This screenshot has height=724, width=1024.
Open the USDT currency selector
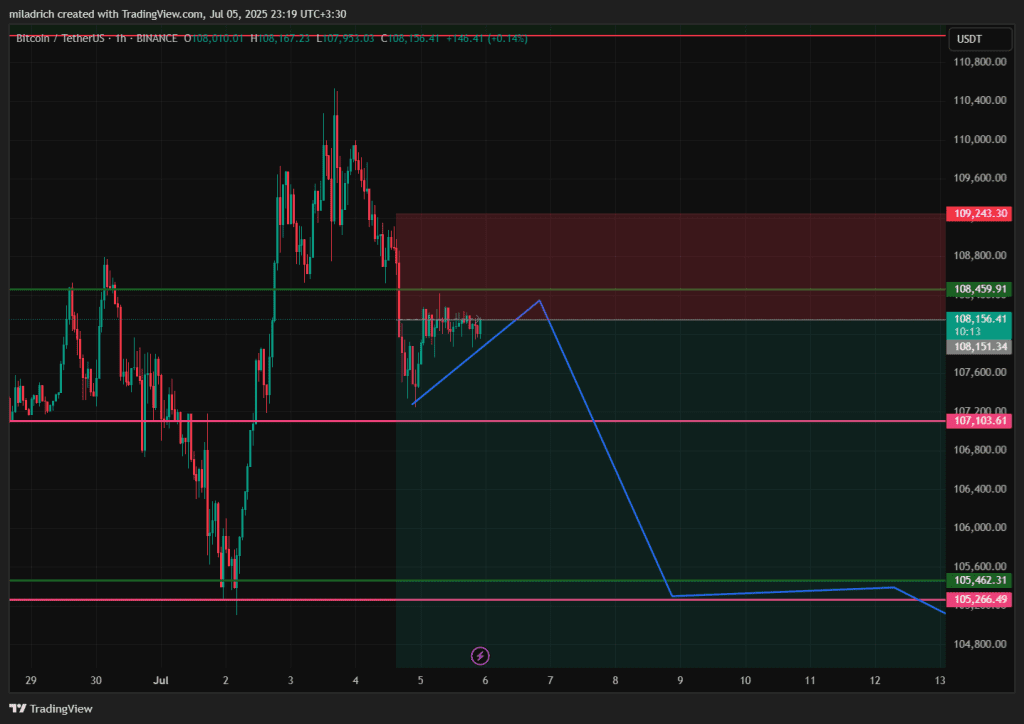click(969, 39)
